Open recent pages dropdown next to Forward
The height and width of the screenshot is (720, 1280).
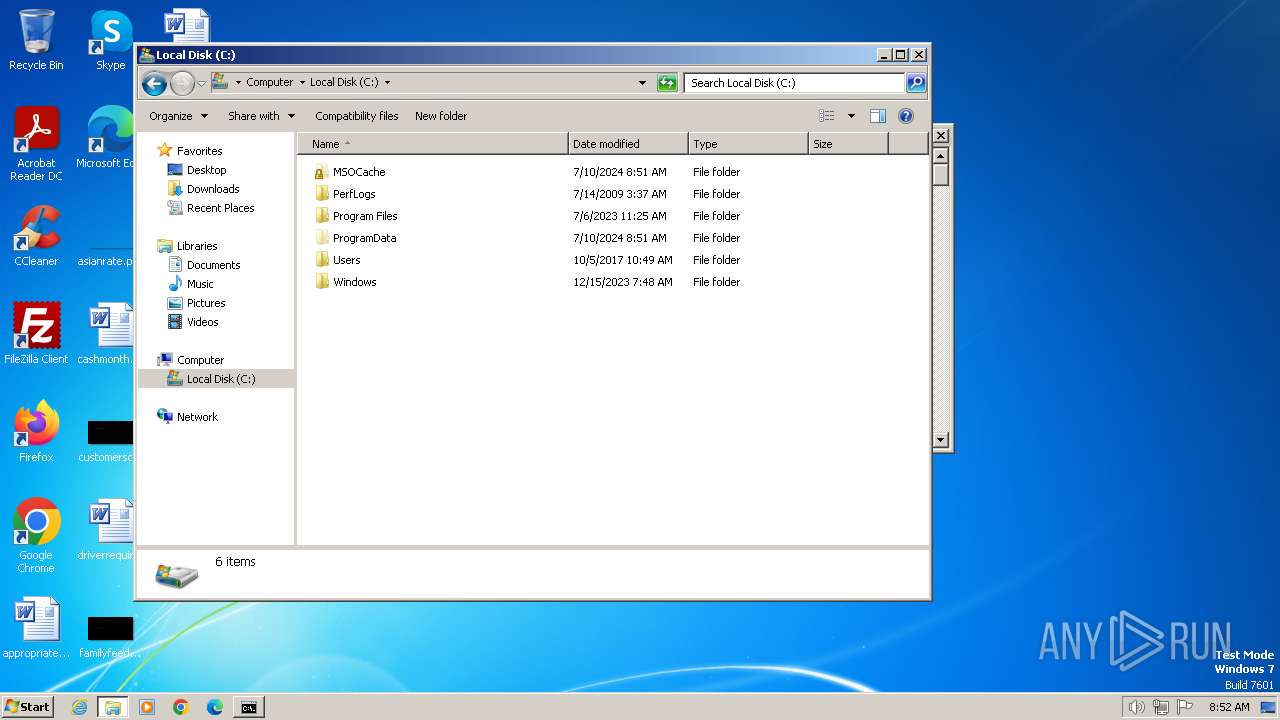[201, 83]
